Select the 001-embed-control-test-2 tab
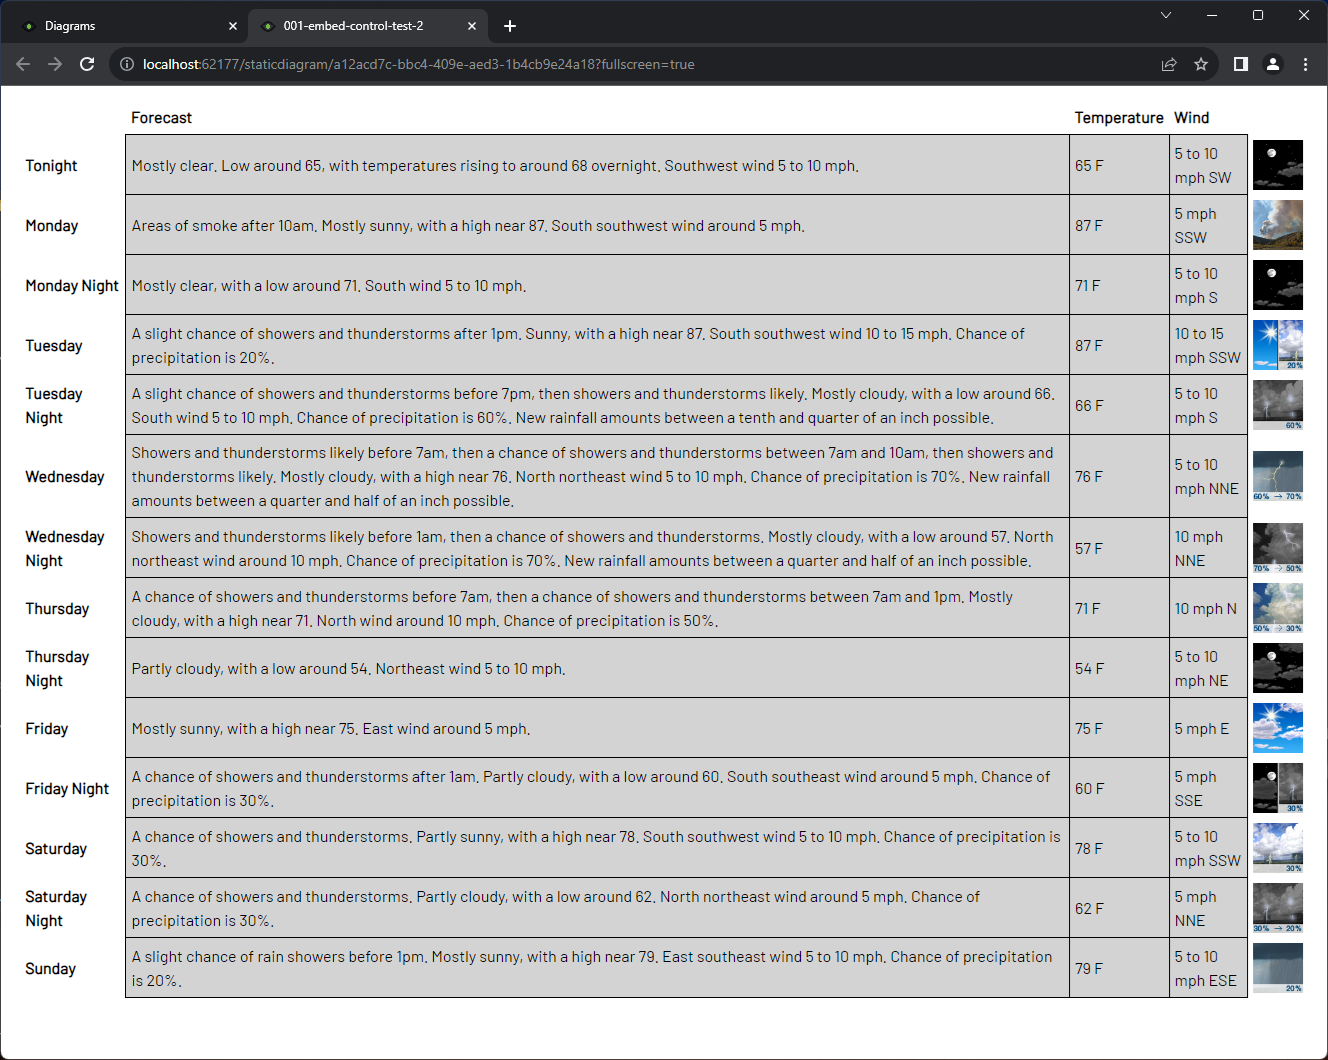The width and height of the screenshot is (1328, 1060). (350, 25)
